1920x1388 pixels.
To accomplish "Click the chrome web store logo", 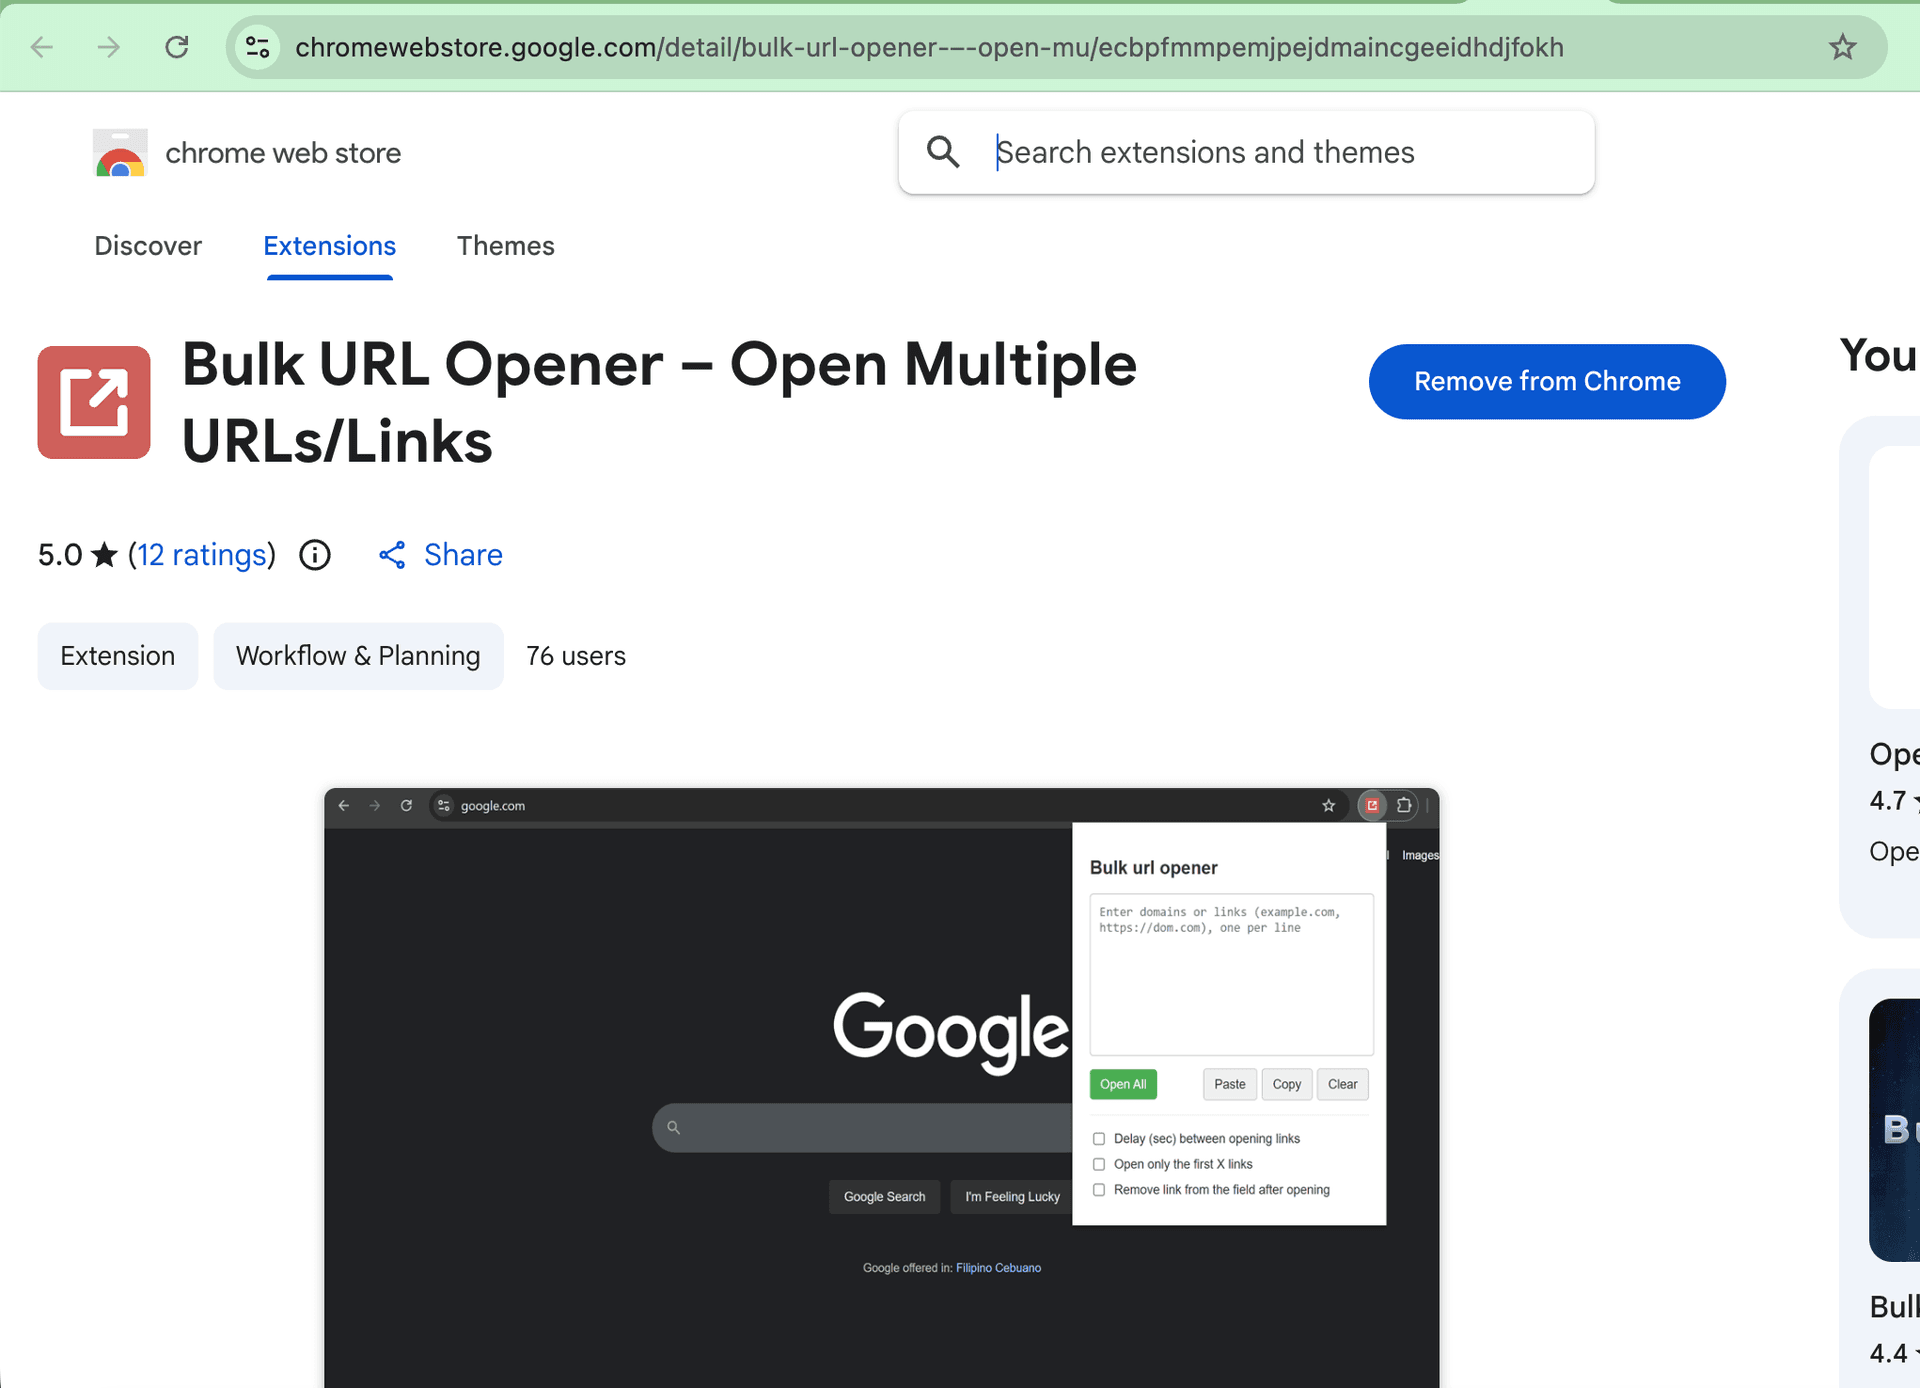I will [x=119, y=152].
